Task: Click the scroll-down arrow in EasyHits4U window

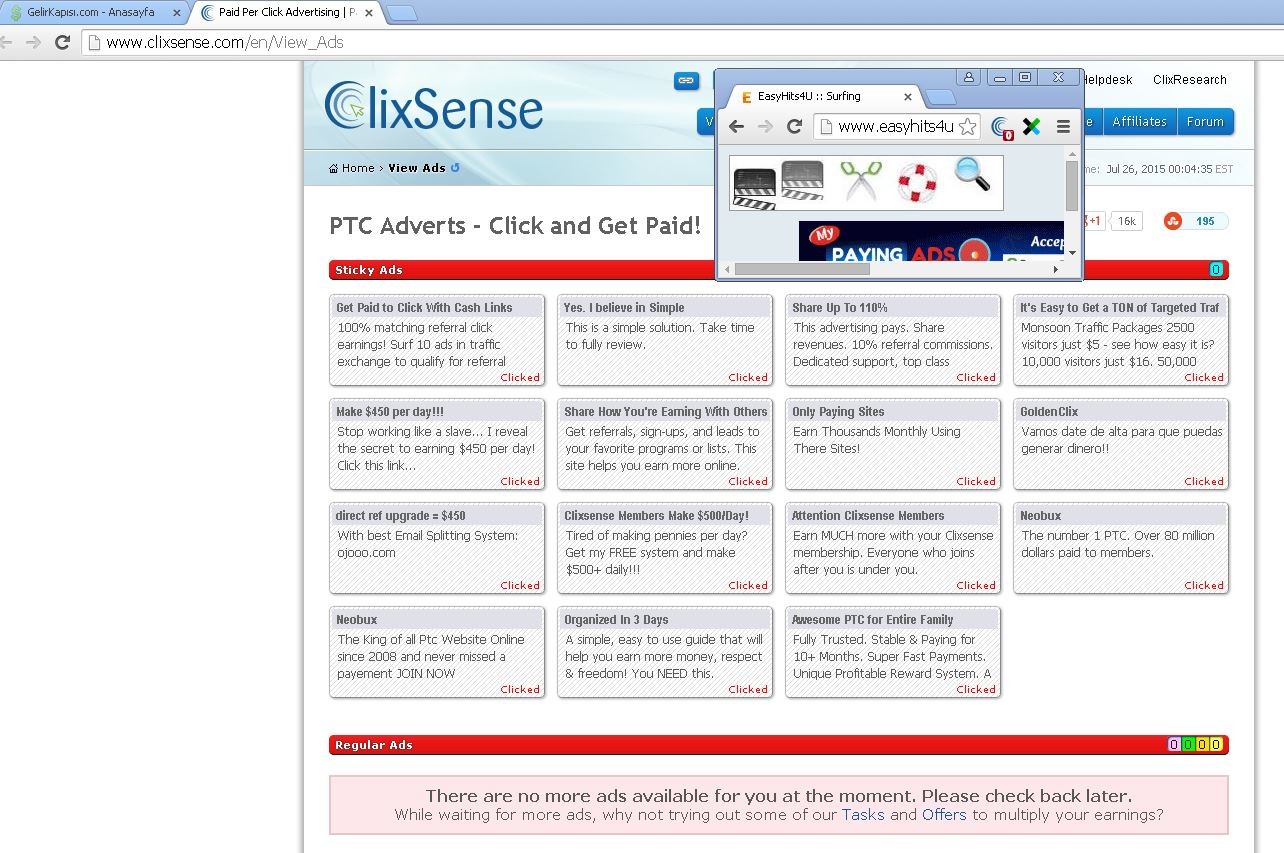Action: pos(1072,253)
